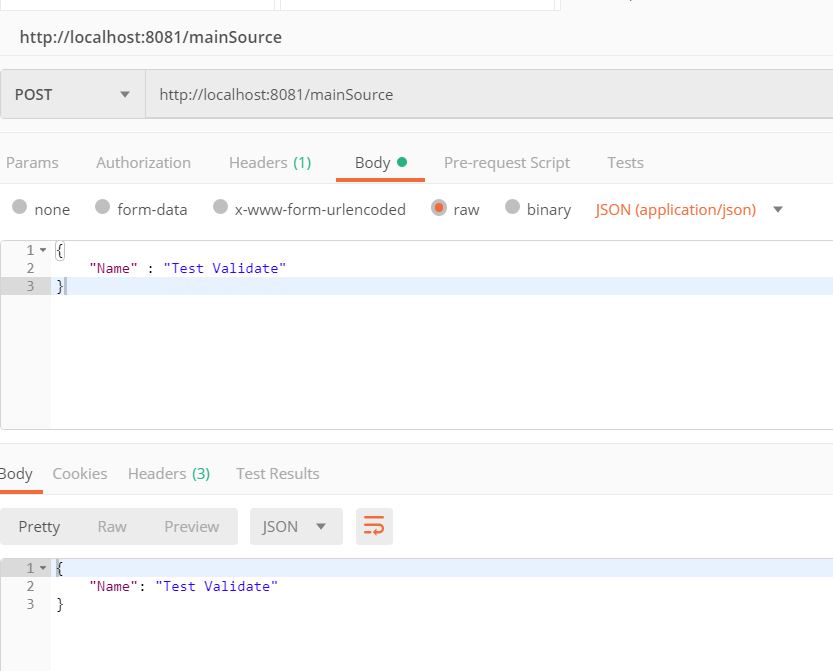The image size is (833, 671).
Task: Open the request Tests tab
Action: [x=625, y=162]
